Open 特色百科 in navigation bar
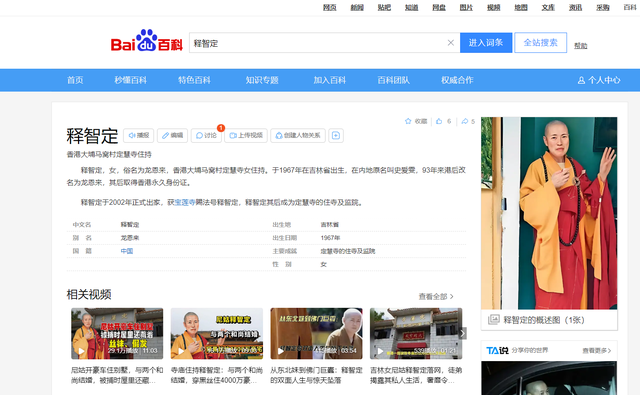Image resolution: width=640 pixels, height=395 pixels. [194, 80]
